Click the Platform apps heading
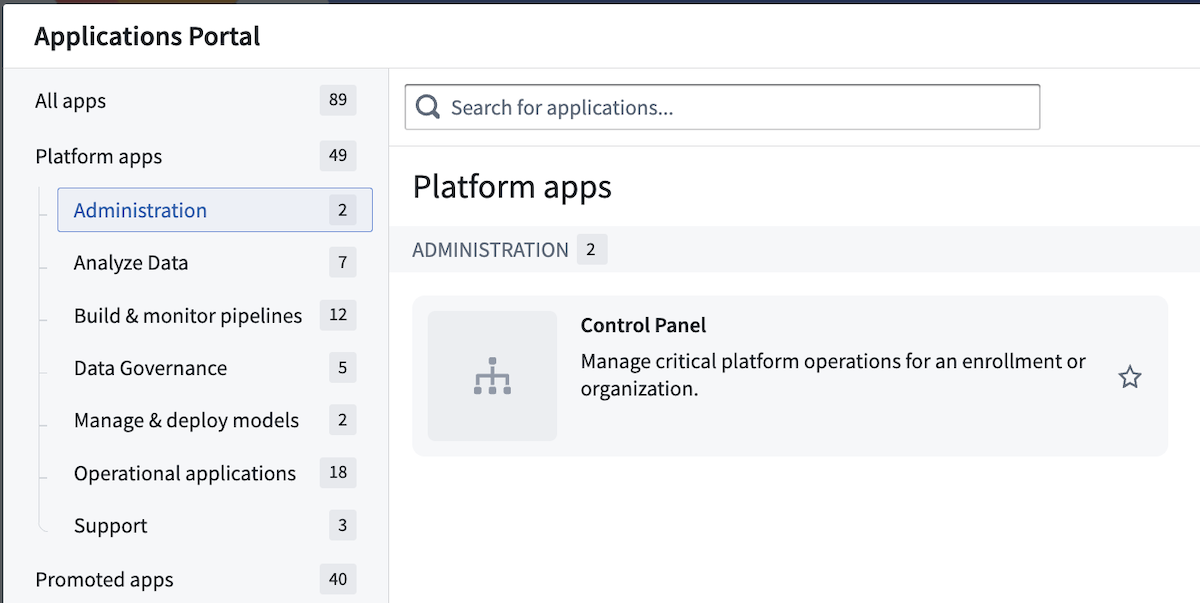 (512, 187)
